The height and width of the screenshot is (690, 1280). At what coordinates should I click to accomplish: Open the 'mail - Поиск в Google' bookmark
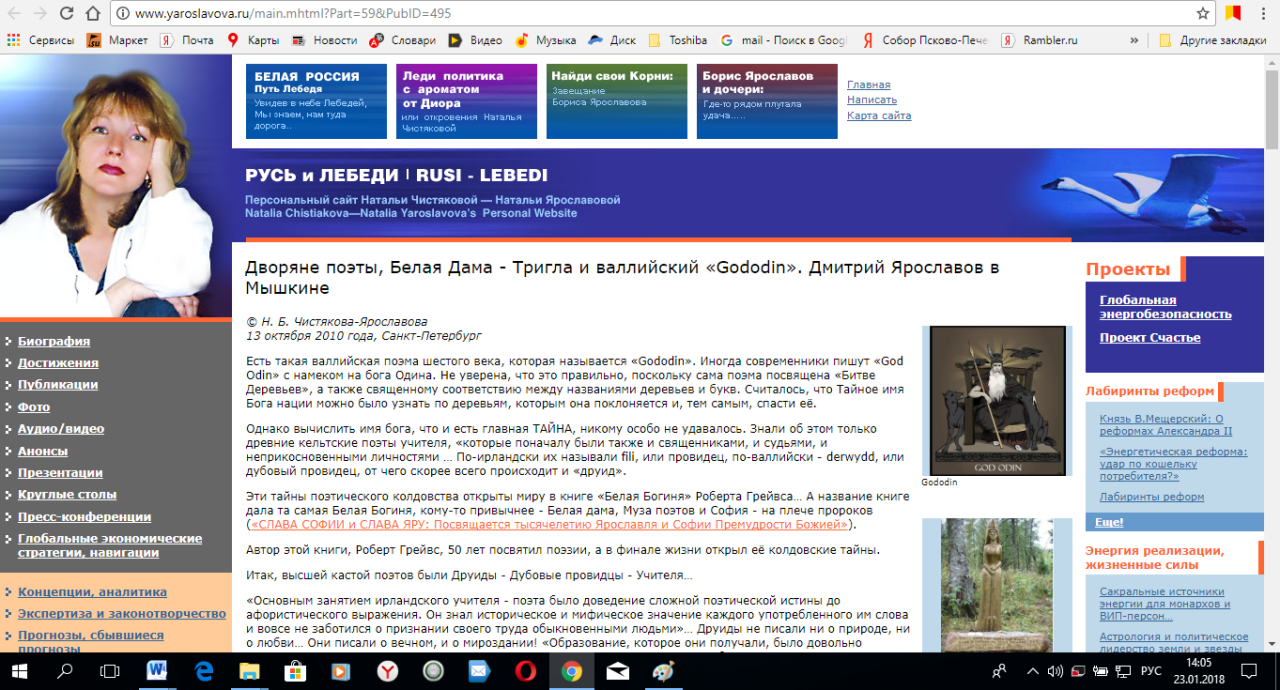[x=783, y=40]
